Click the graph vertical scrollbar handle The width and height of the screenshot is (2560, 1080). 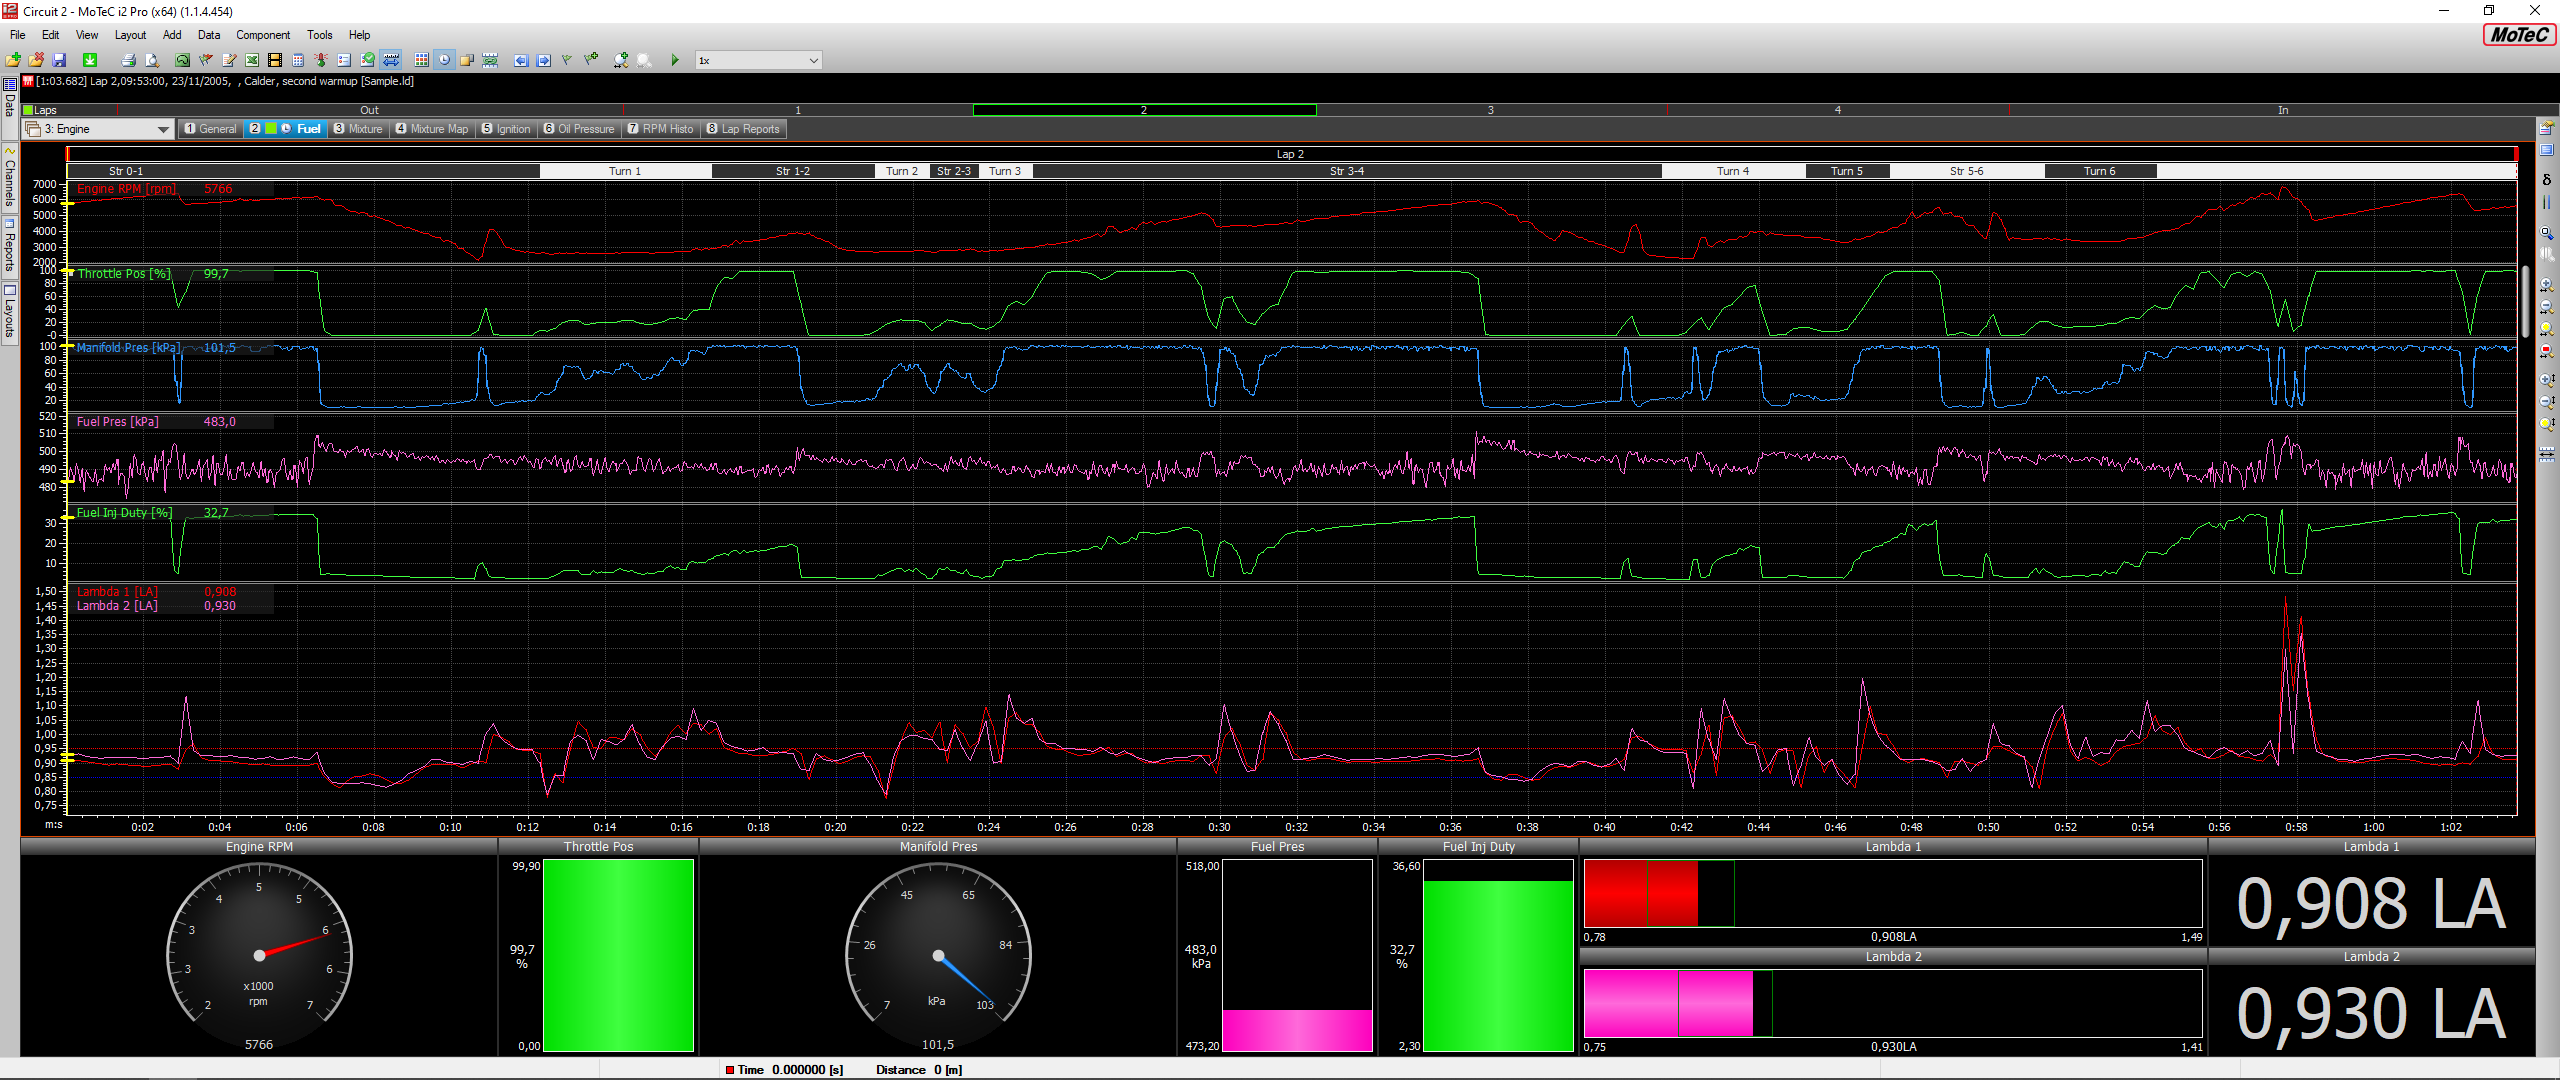pyautogui.click(x=2525, y=300)
